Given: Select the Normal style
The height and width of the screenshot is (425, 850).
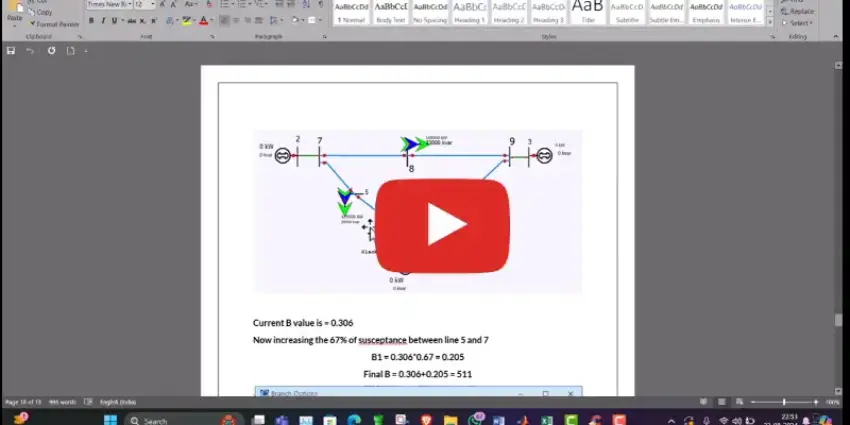Looking at the screenshot, I should pos(351,13).
